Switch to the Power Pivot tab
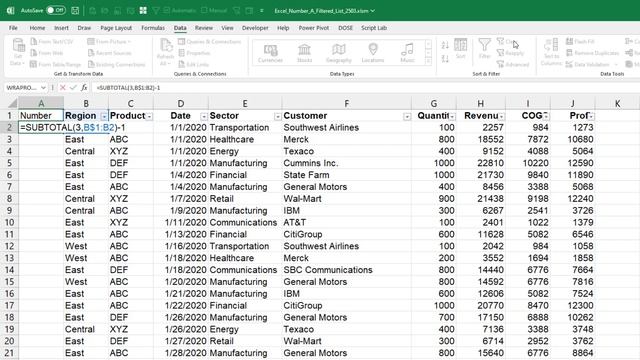Screen dimensions: 640x360 [x=313, y=28]
